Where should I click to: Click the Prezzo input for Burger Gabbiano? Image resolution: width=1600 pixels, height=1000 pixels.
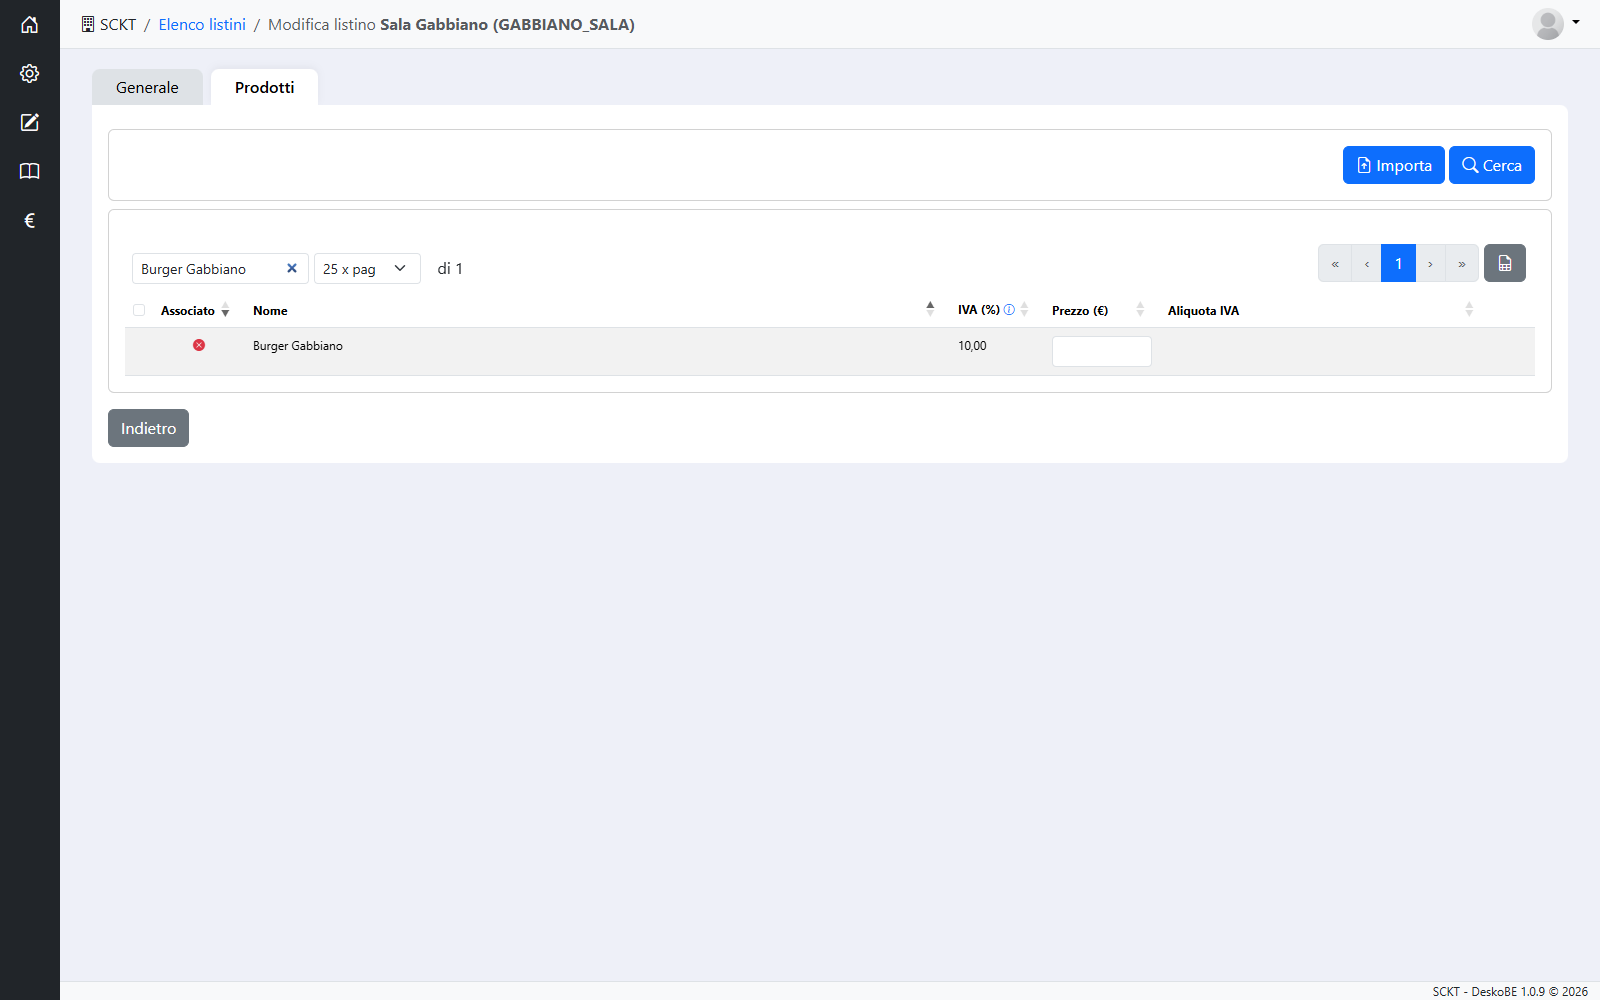pos(1101,351)
